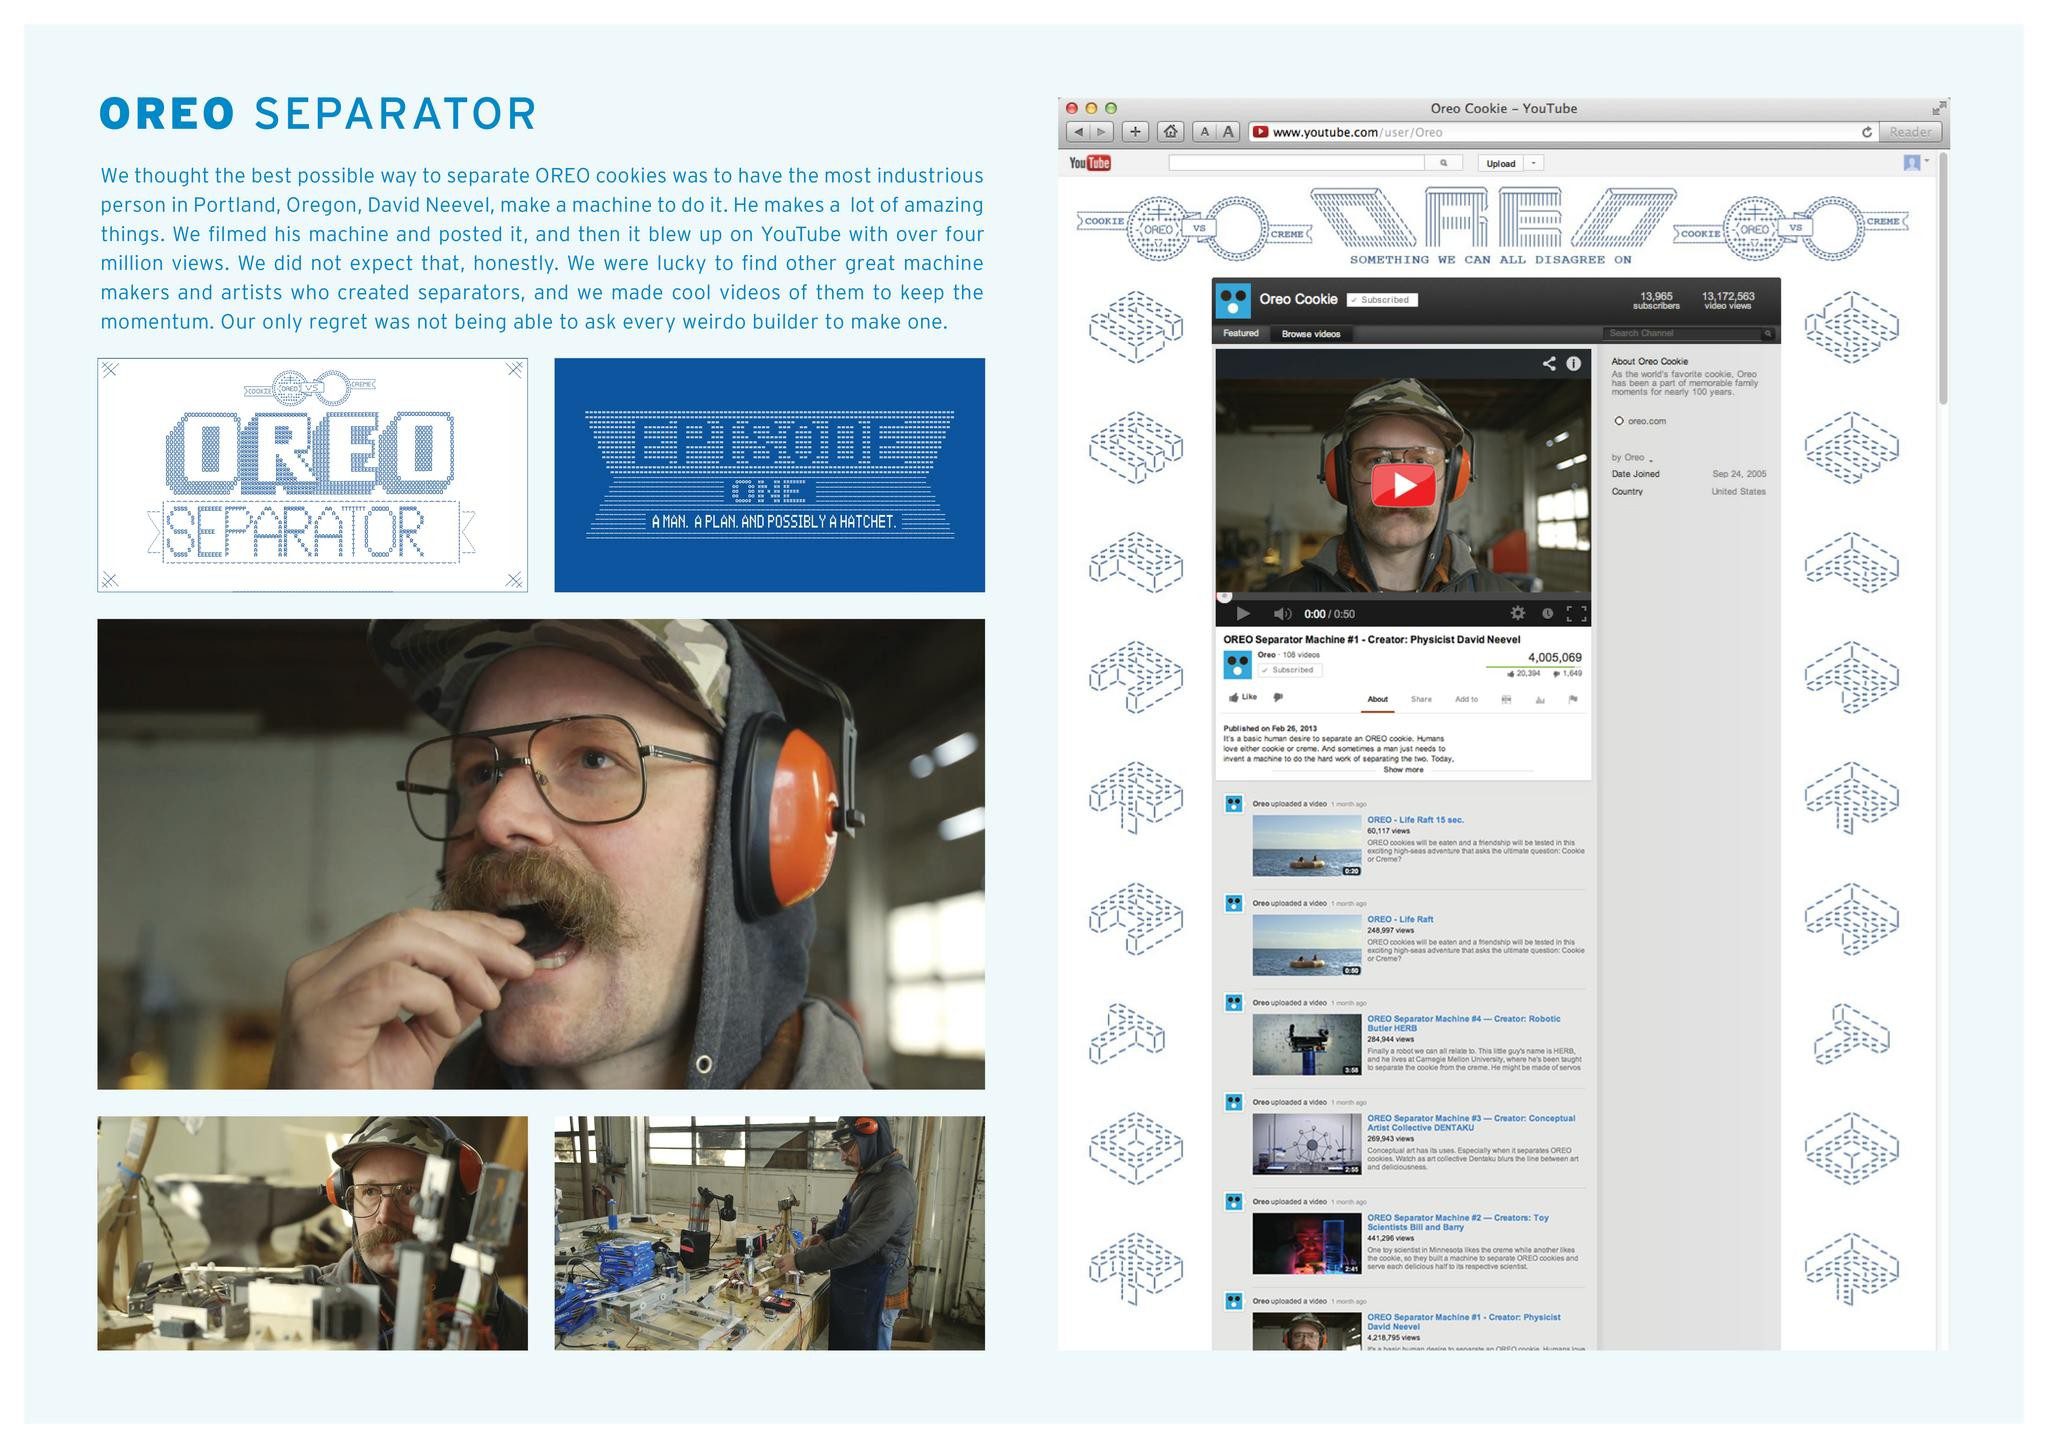Screen dimensions: 2048x1448
Task: Open the YouTube home logo
Action: (1089, 163)
